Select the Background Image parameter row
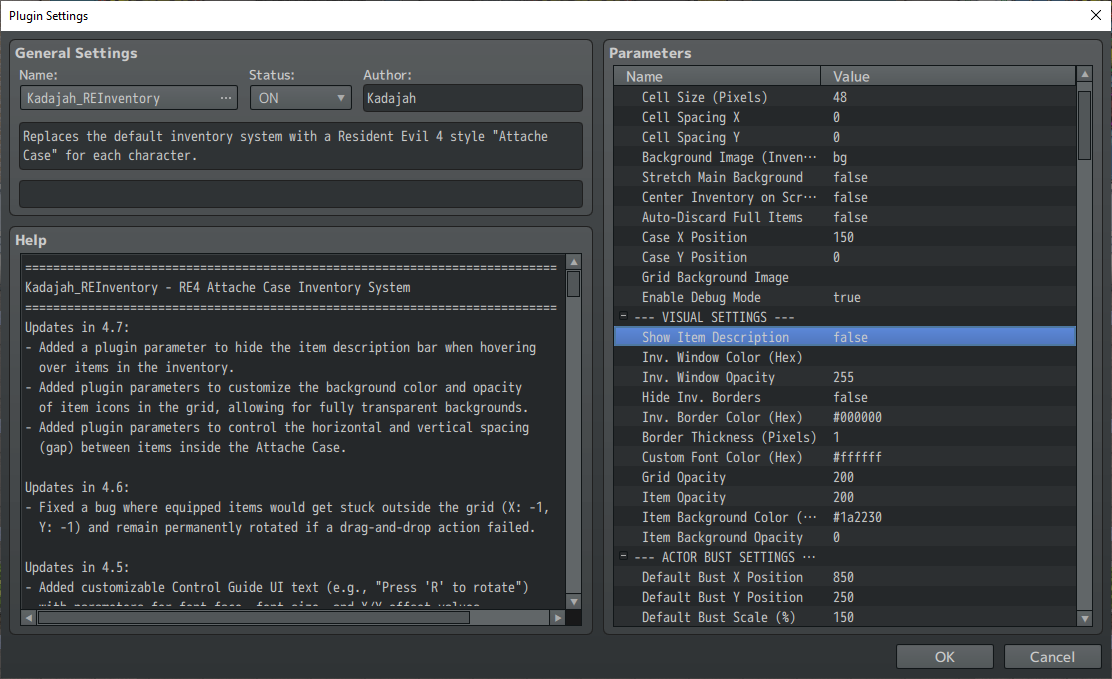The height and width of the screenshot is (679, 1112). tap(845, 157)
